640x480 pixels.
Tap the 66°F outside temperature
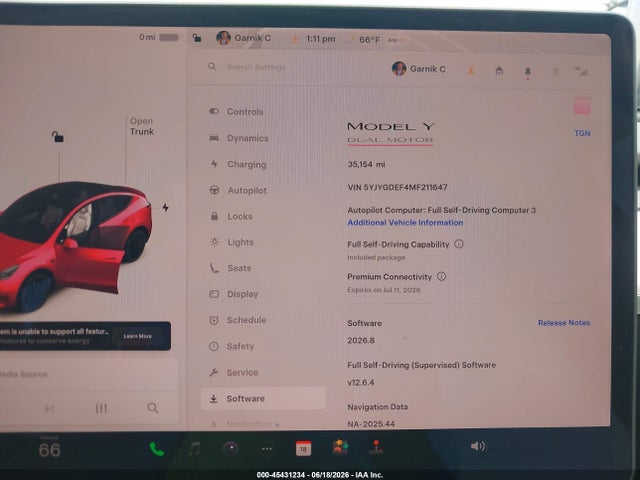pyautogui.click(x=369, y=40)
